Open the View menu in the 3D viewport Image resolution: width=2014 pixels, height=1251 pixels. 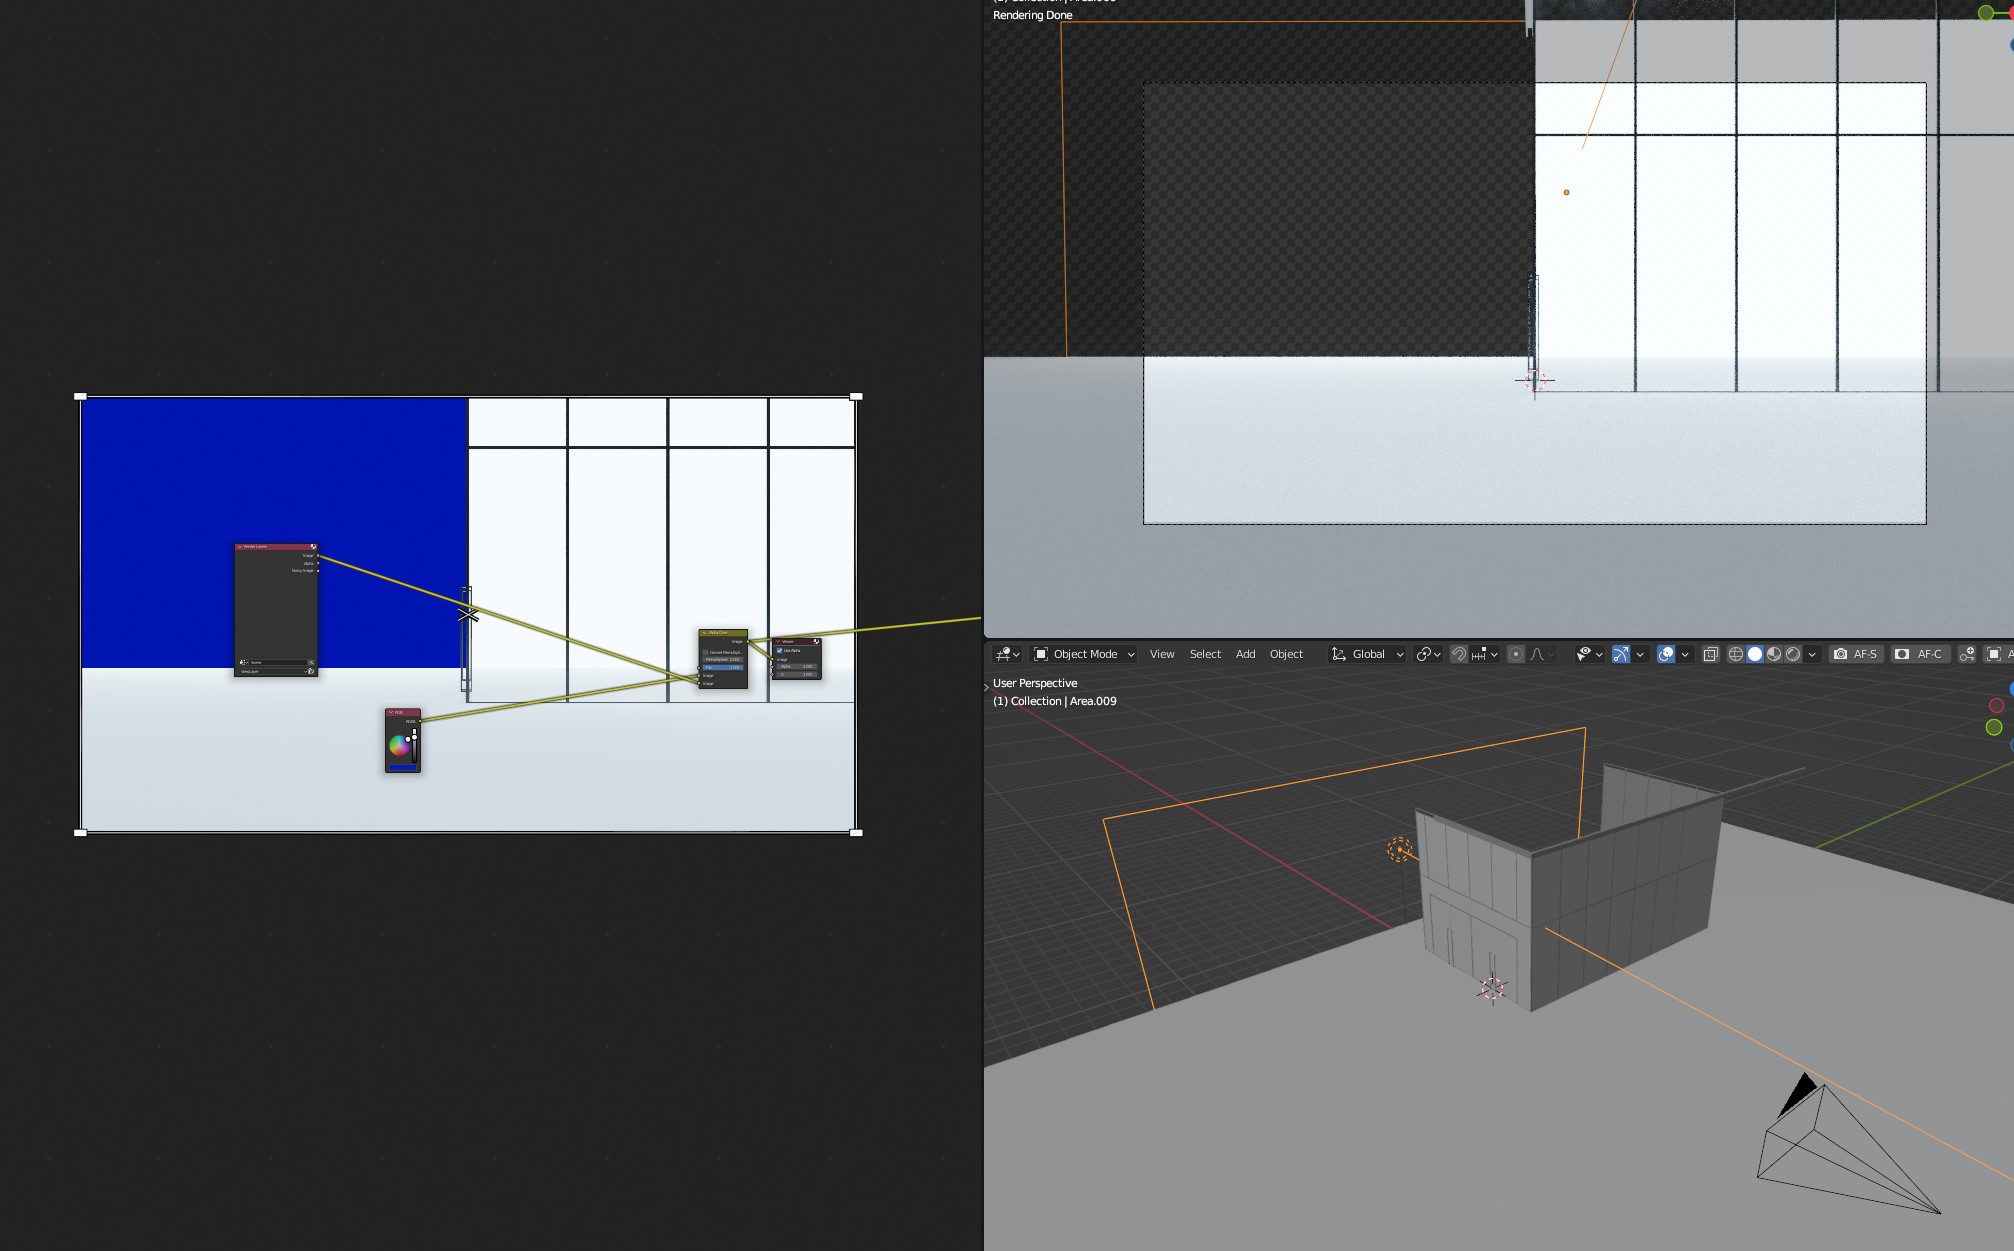click(1162, 654)
